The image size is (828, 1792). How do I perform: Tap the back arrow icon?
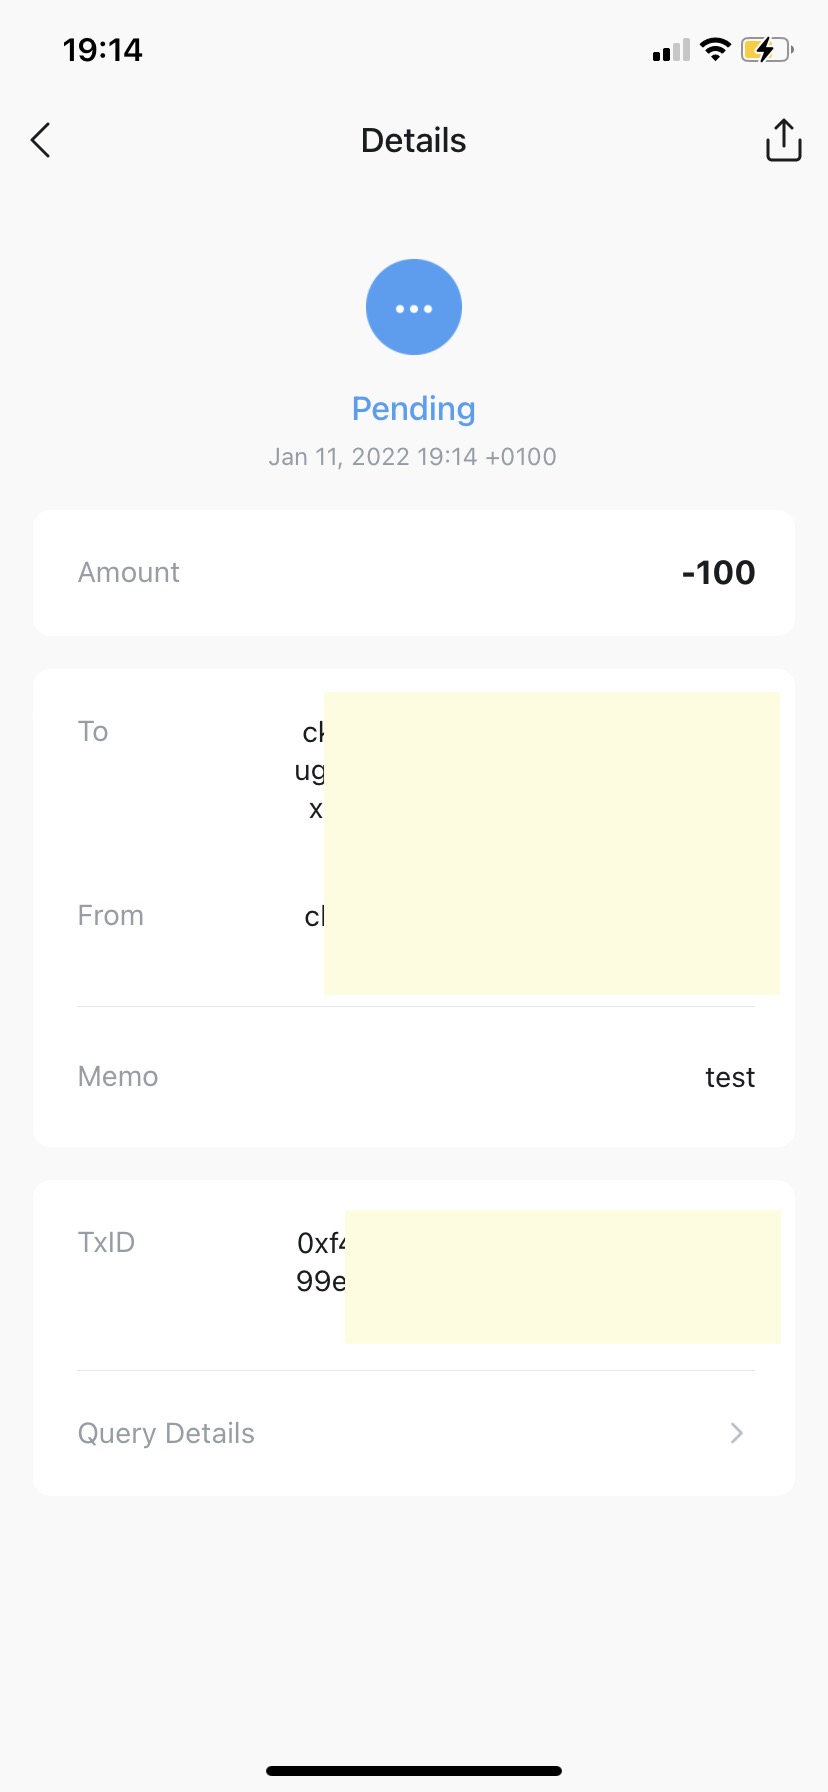pyautogui.click(x=41, y=141)
